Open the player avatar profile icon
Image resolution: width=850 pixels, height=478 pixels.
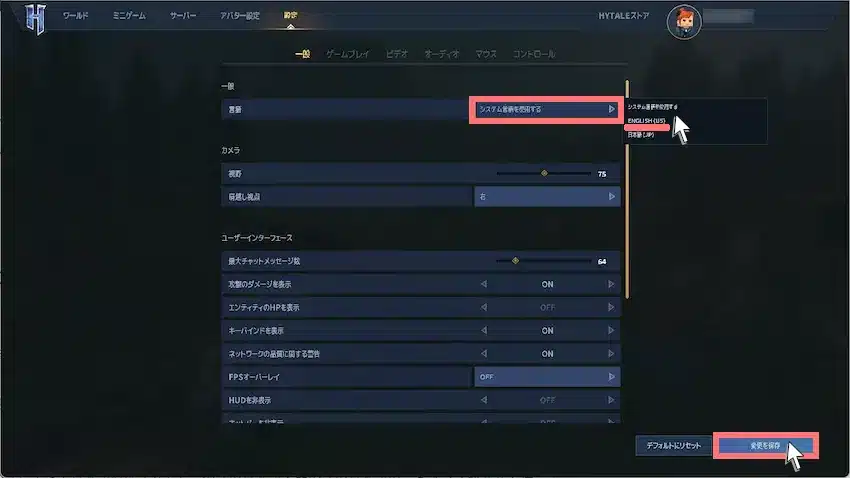click(684, 22)
